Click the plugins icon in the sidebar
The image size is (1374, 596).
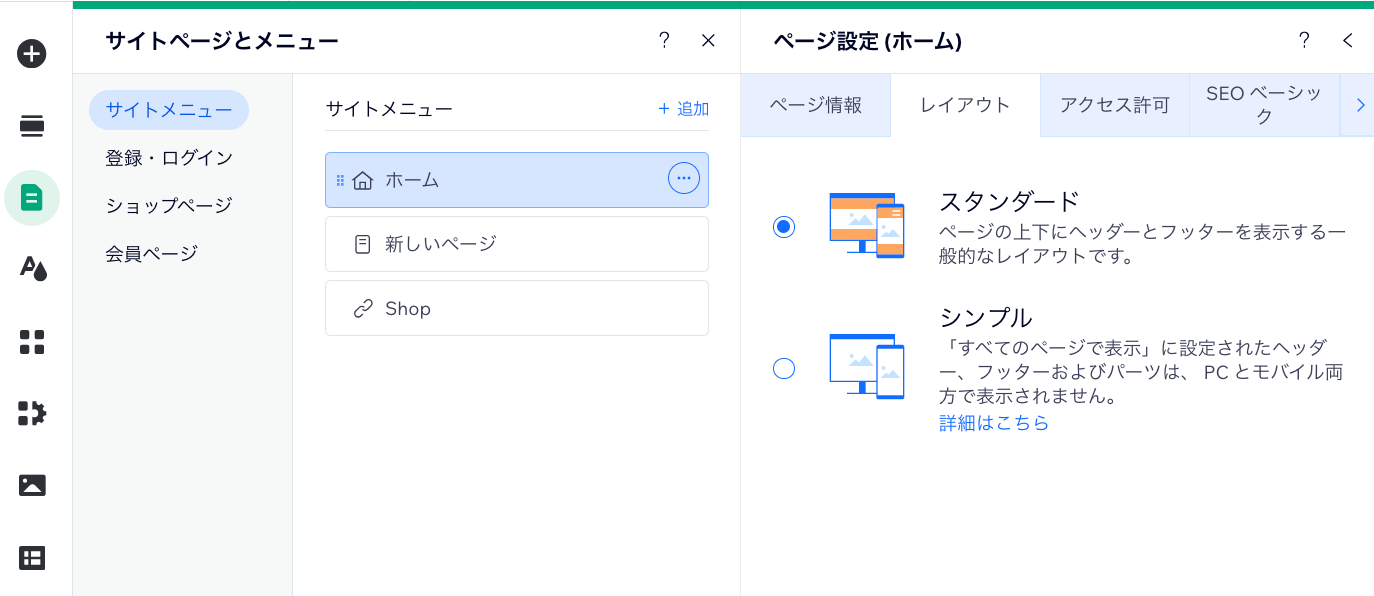pos(31,413)
